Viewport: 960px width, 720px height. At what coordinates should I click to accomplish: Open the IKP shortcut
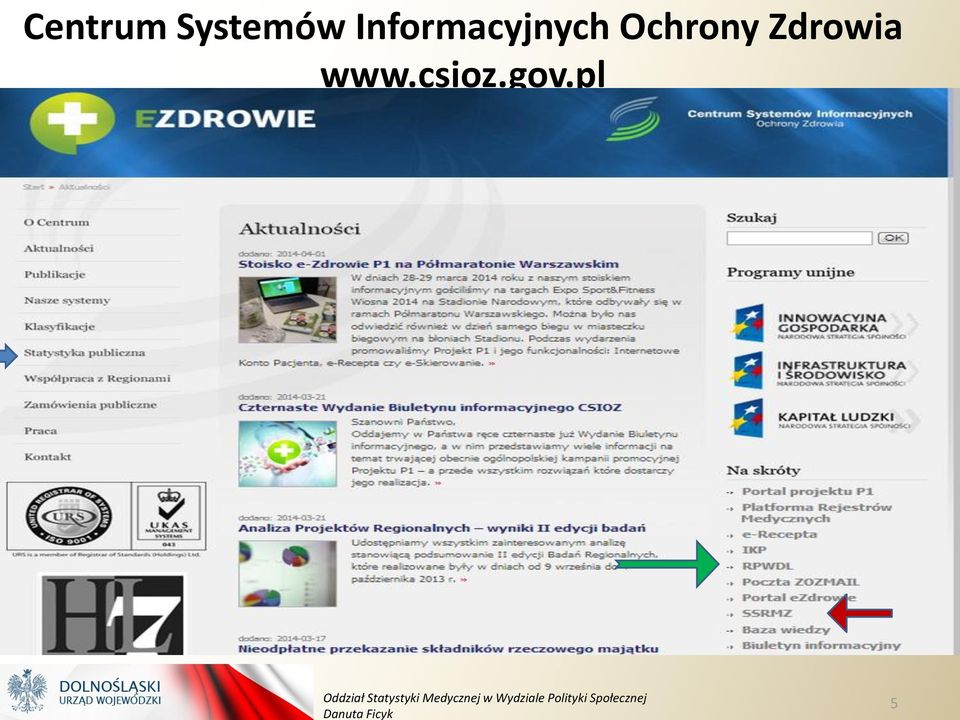tap(754, 550)
